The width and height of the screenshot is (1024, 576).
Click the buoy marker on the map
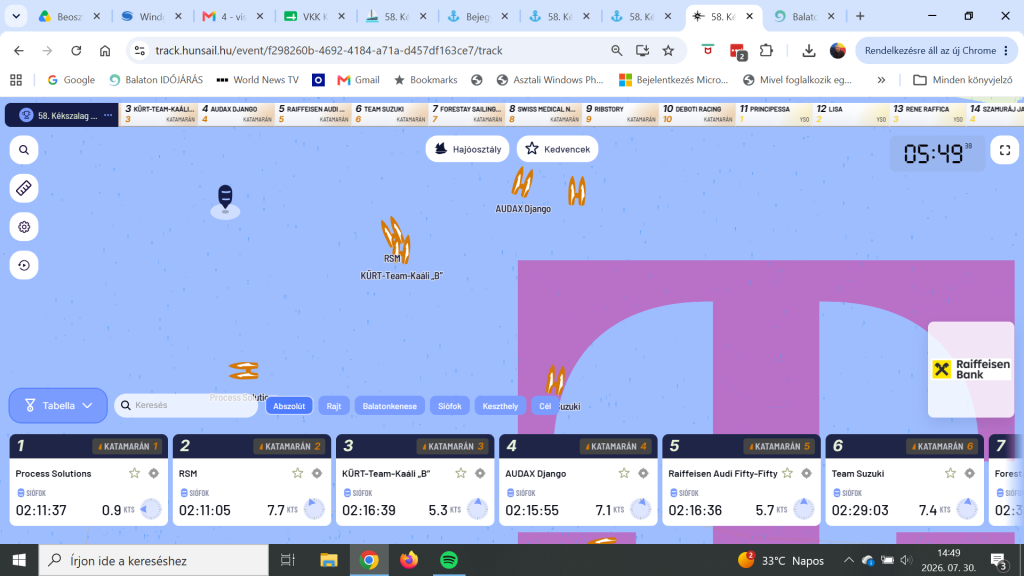pos(225,199)
